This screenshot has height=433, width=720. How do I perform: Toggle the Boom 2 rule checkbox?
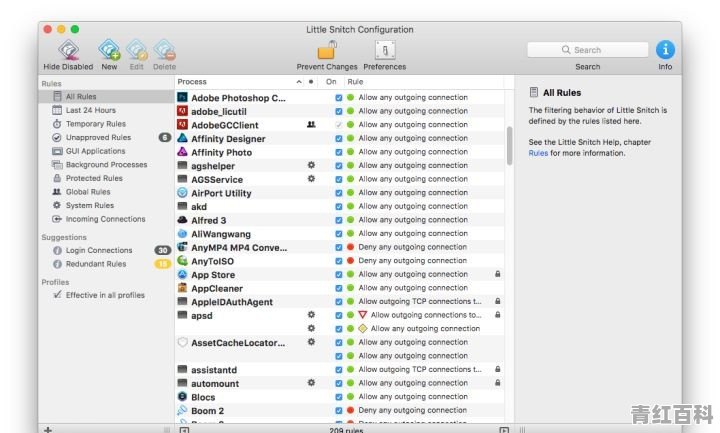click(339, 411)
